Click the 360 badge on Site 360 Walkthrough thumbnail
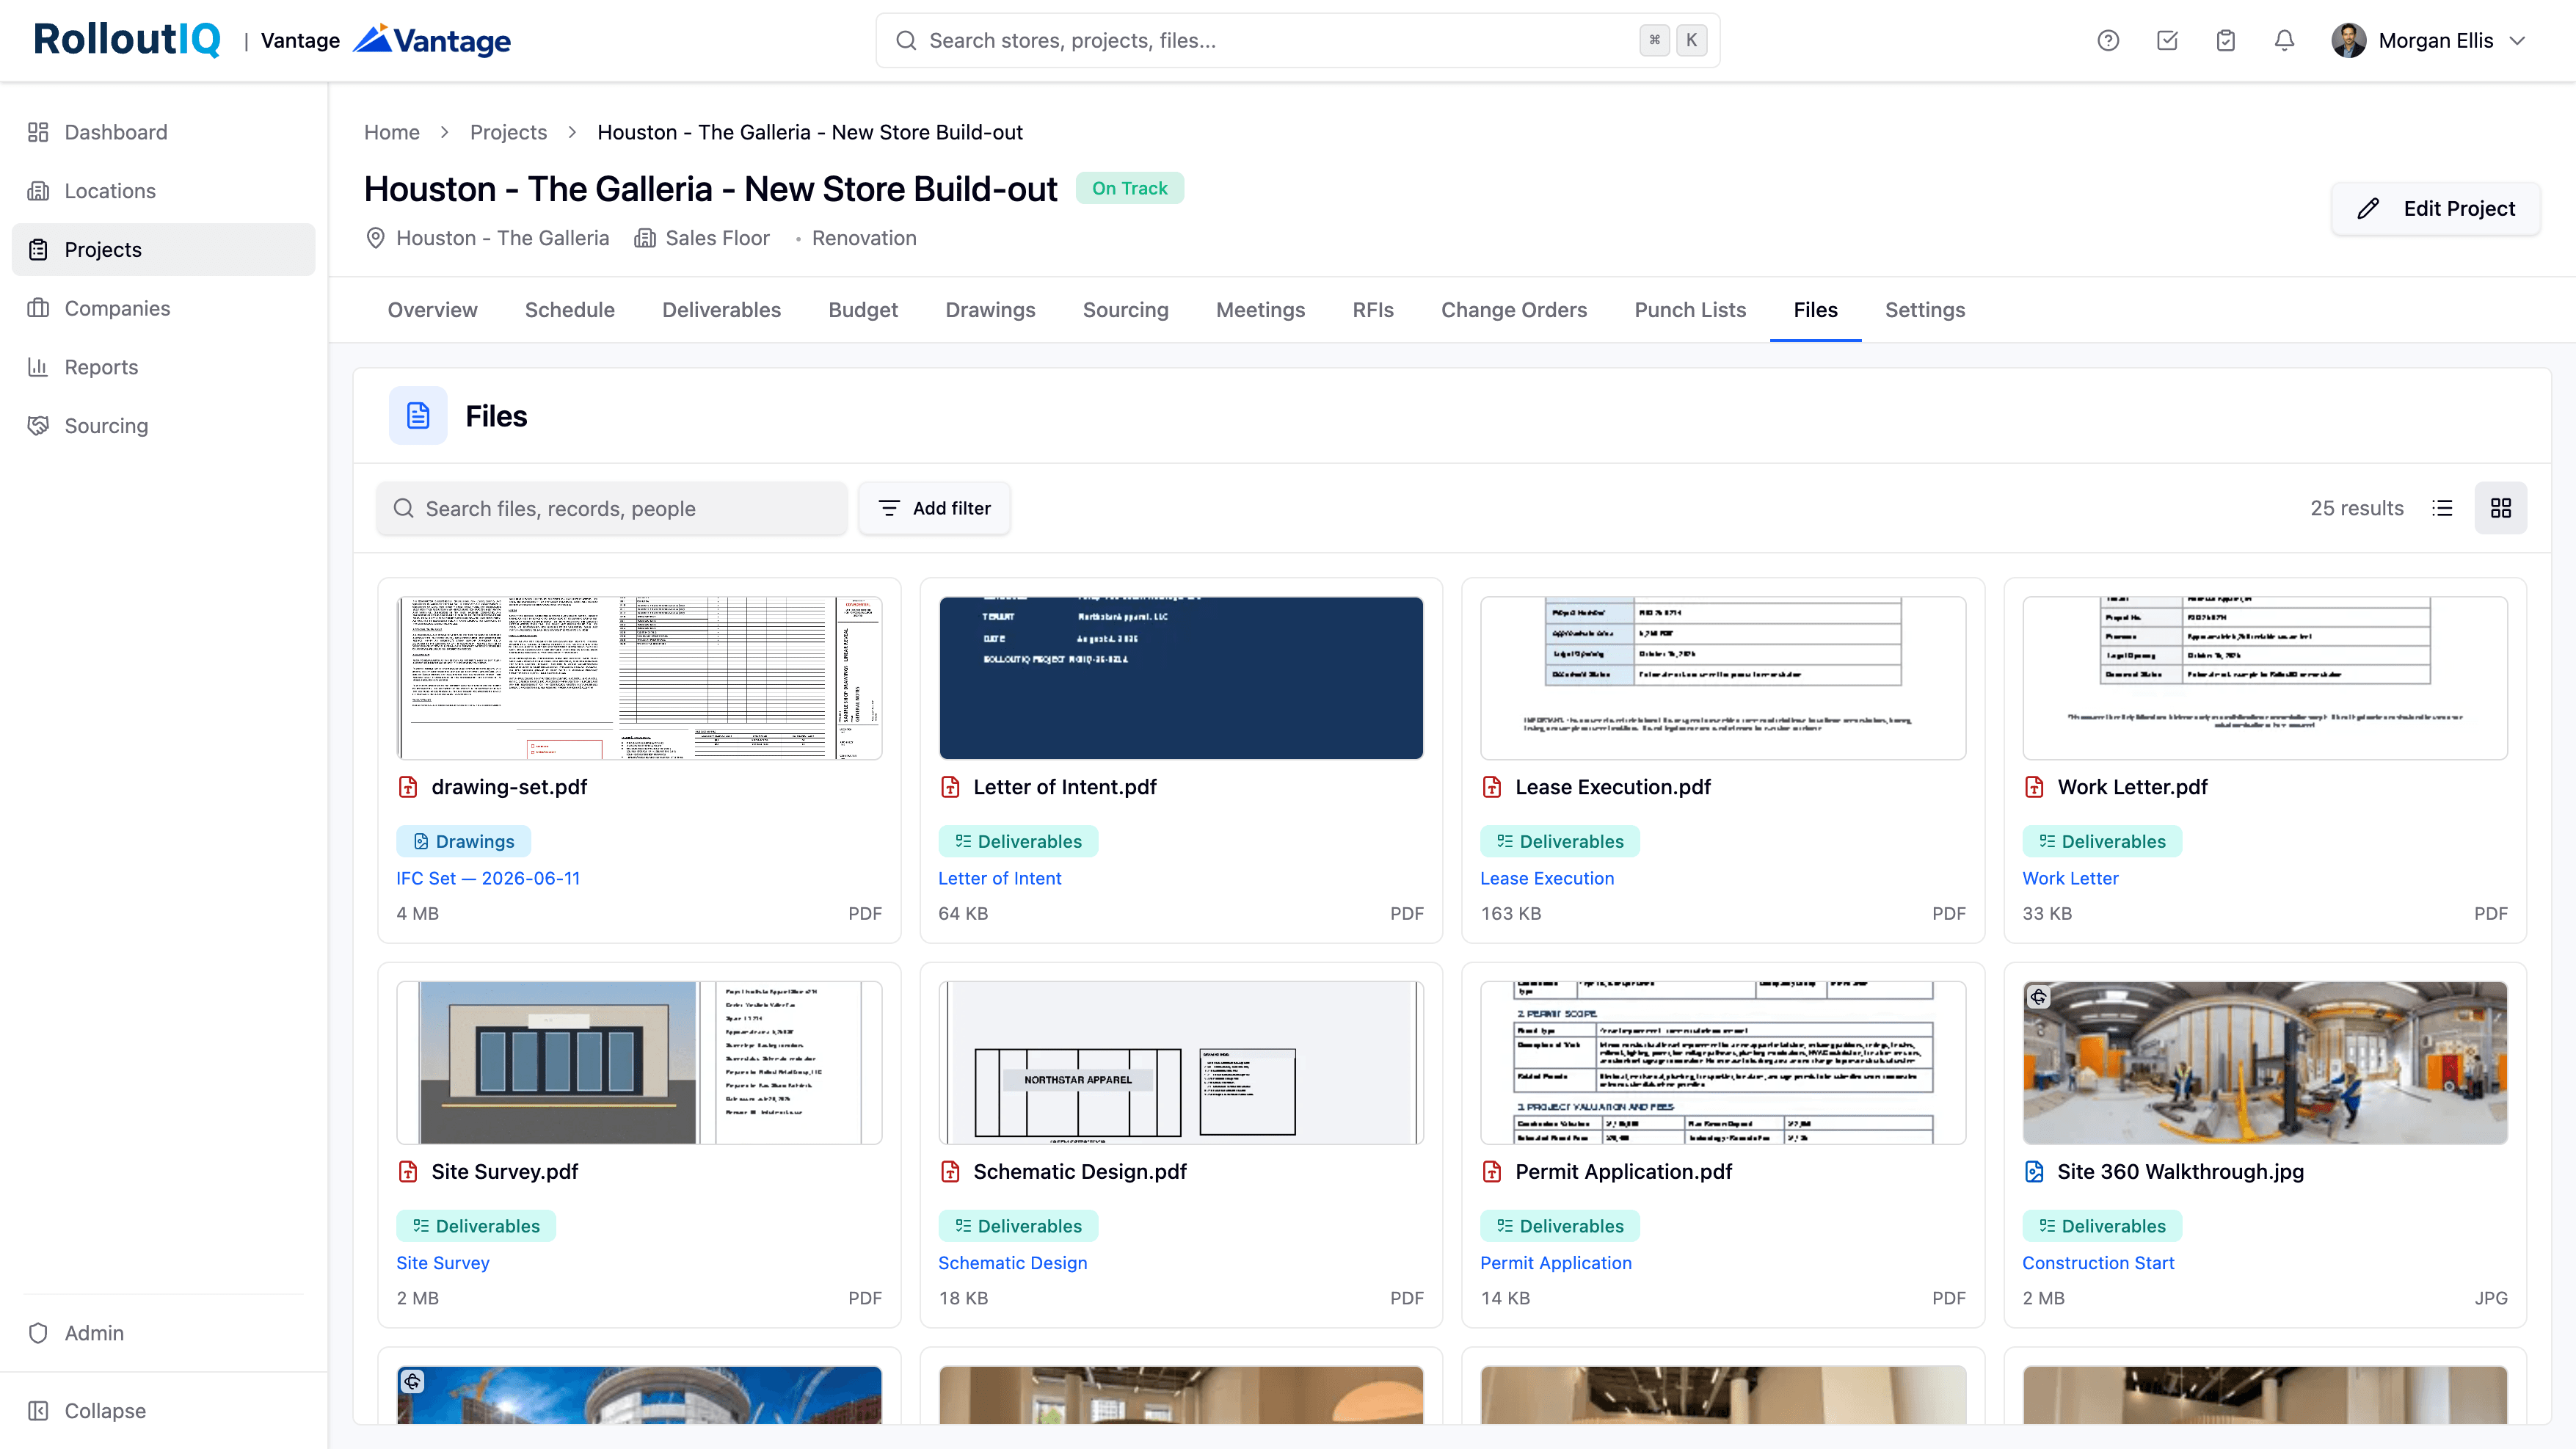The width and height of the screenshot is (2576, 1449). pyautogui.click(x=2038, y=997)
